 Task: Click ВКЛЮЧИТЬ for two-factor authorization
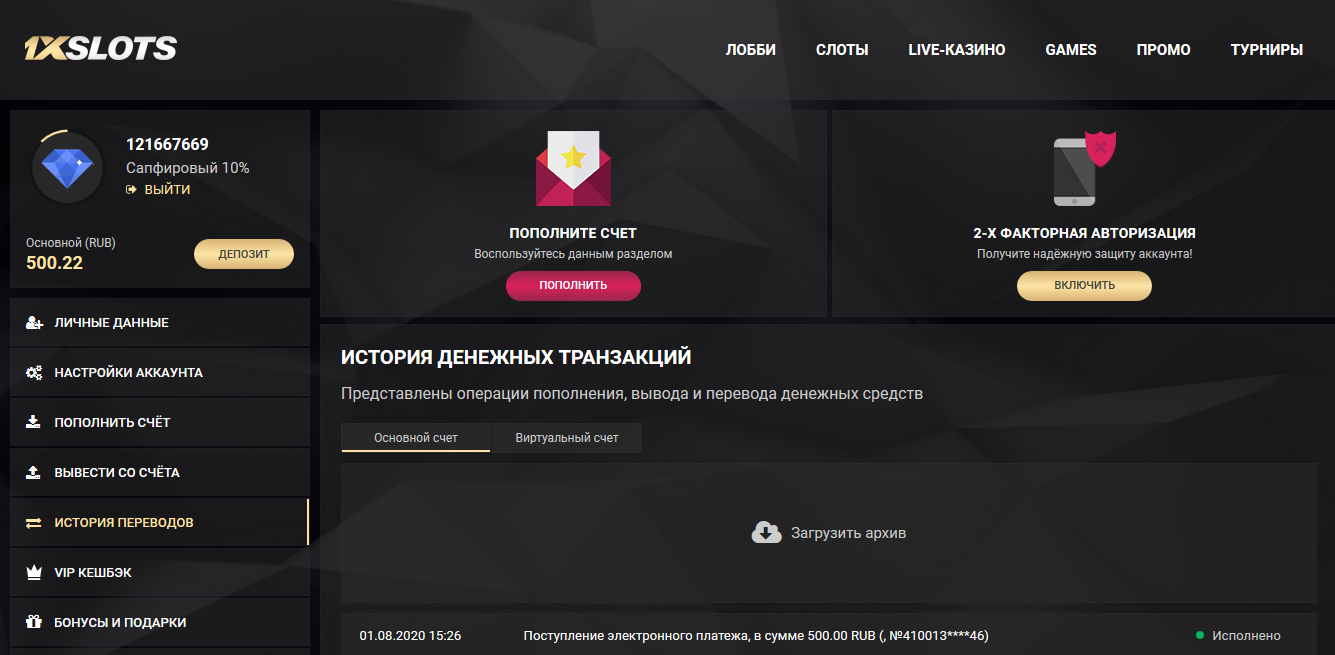click(1084, 285)
